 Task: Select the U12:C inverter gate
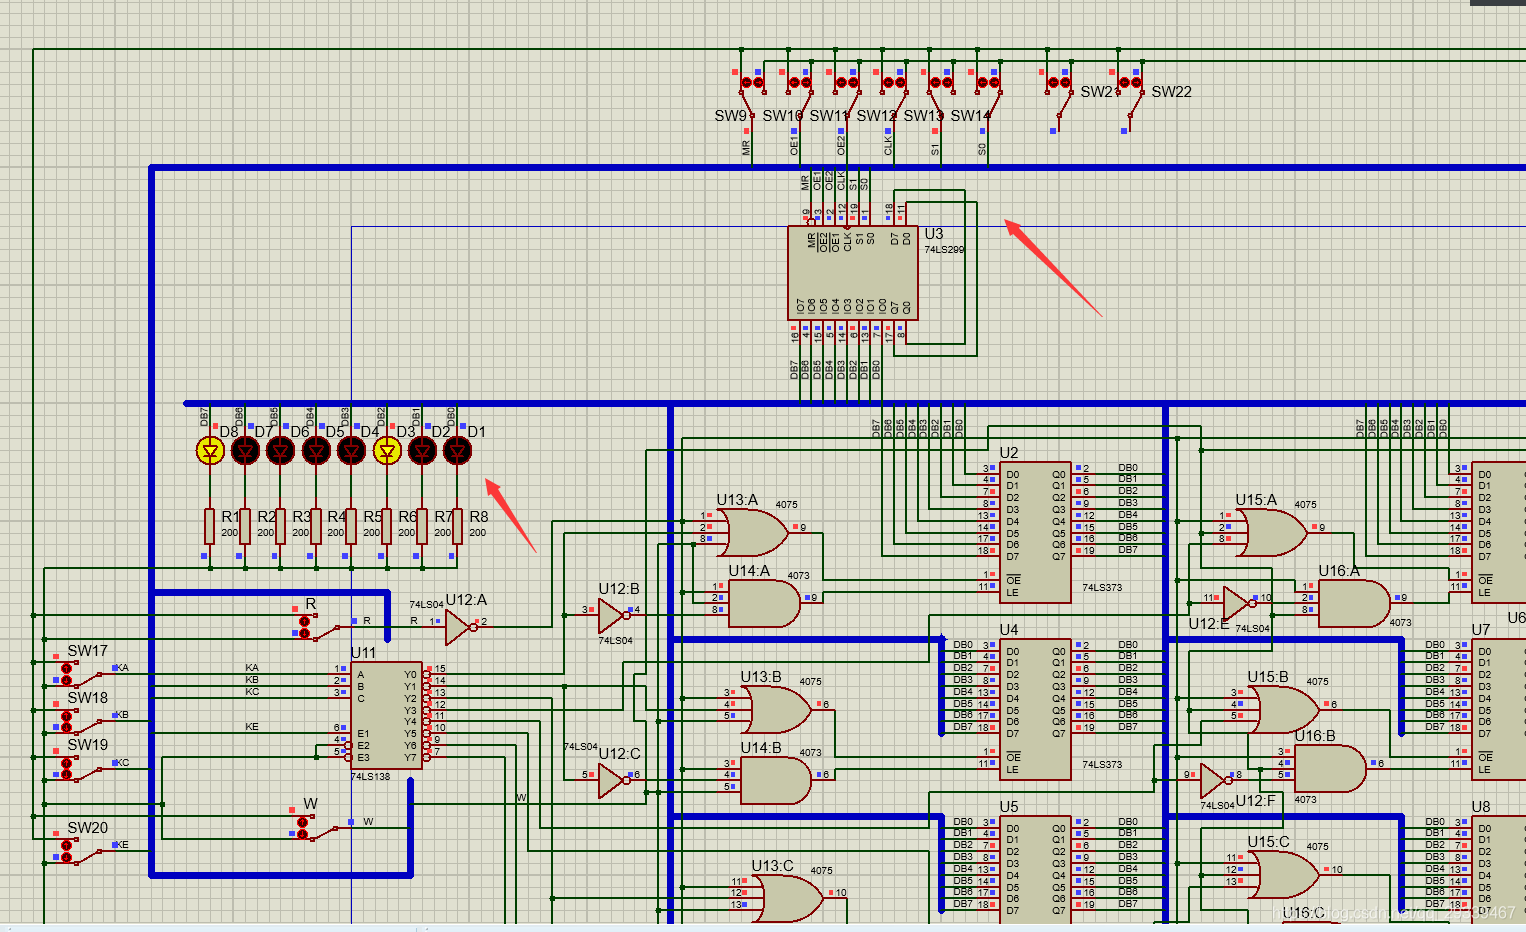(x=611, y=781)
